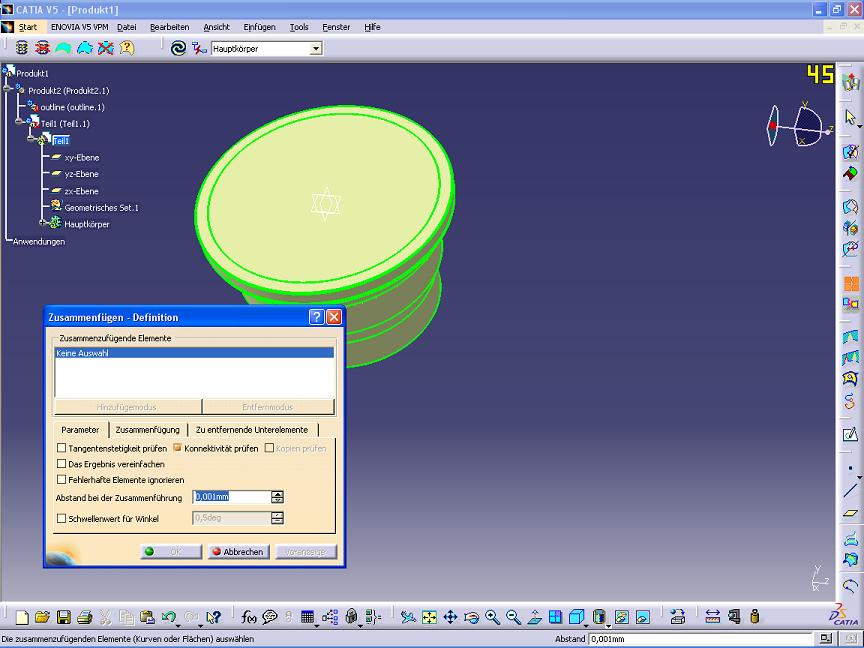Open the Tools menu

point(299,27)
